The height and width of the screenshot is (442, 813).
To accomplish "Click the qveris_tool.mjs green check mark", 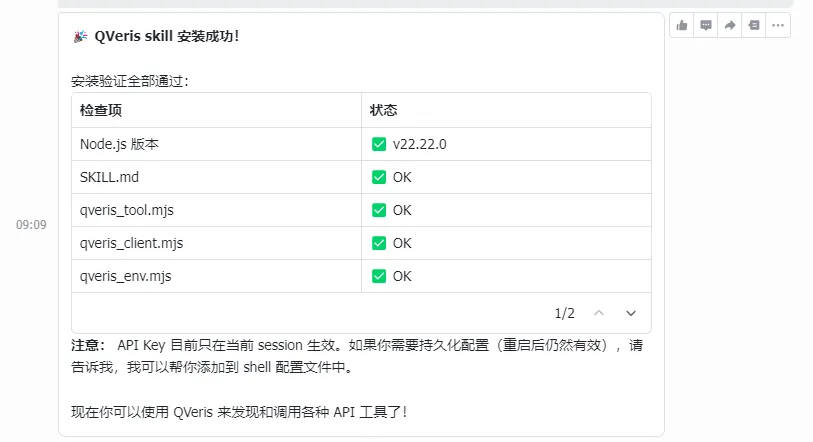I will 379,210.
